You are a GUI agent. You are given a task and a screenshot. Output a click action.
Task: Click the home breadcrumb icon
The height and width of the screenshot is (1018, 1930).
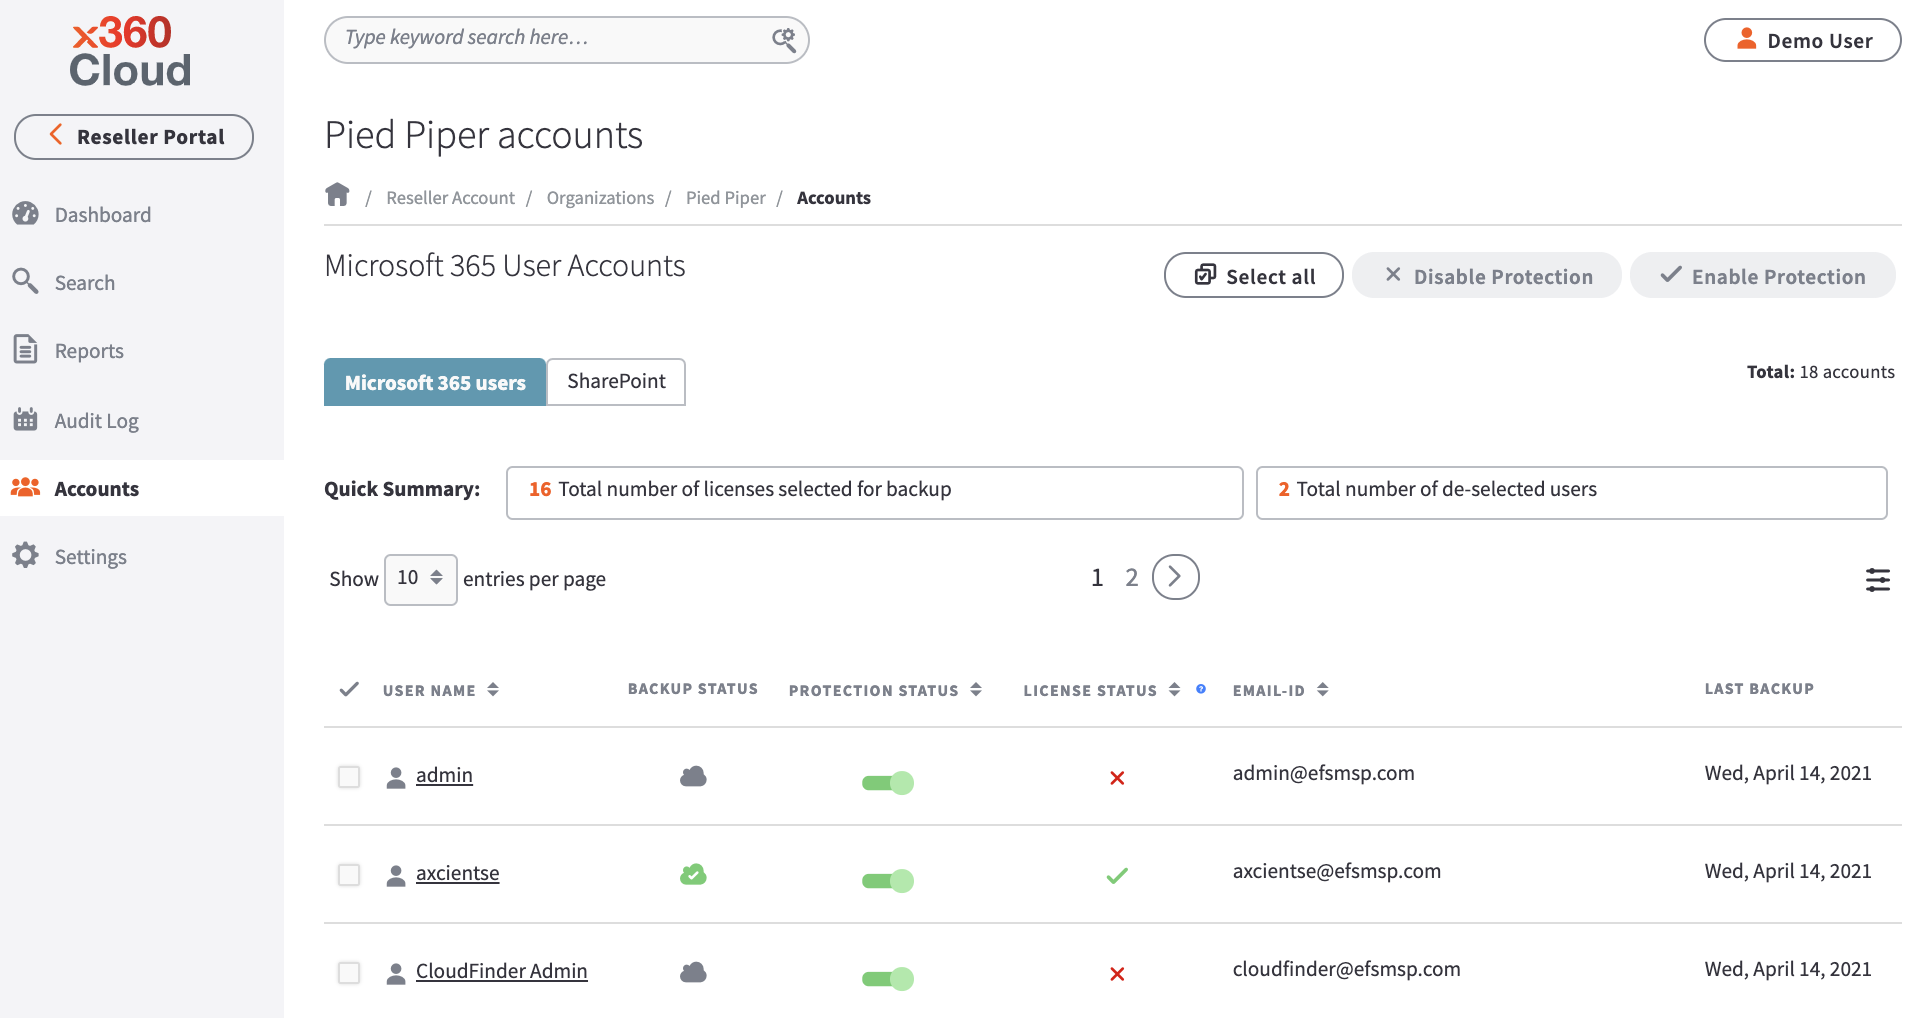(337, 195)
